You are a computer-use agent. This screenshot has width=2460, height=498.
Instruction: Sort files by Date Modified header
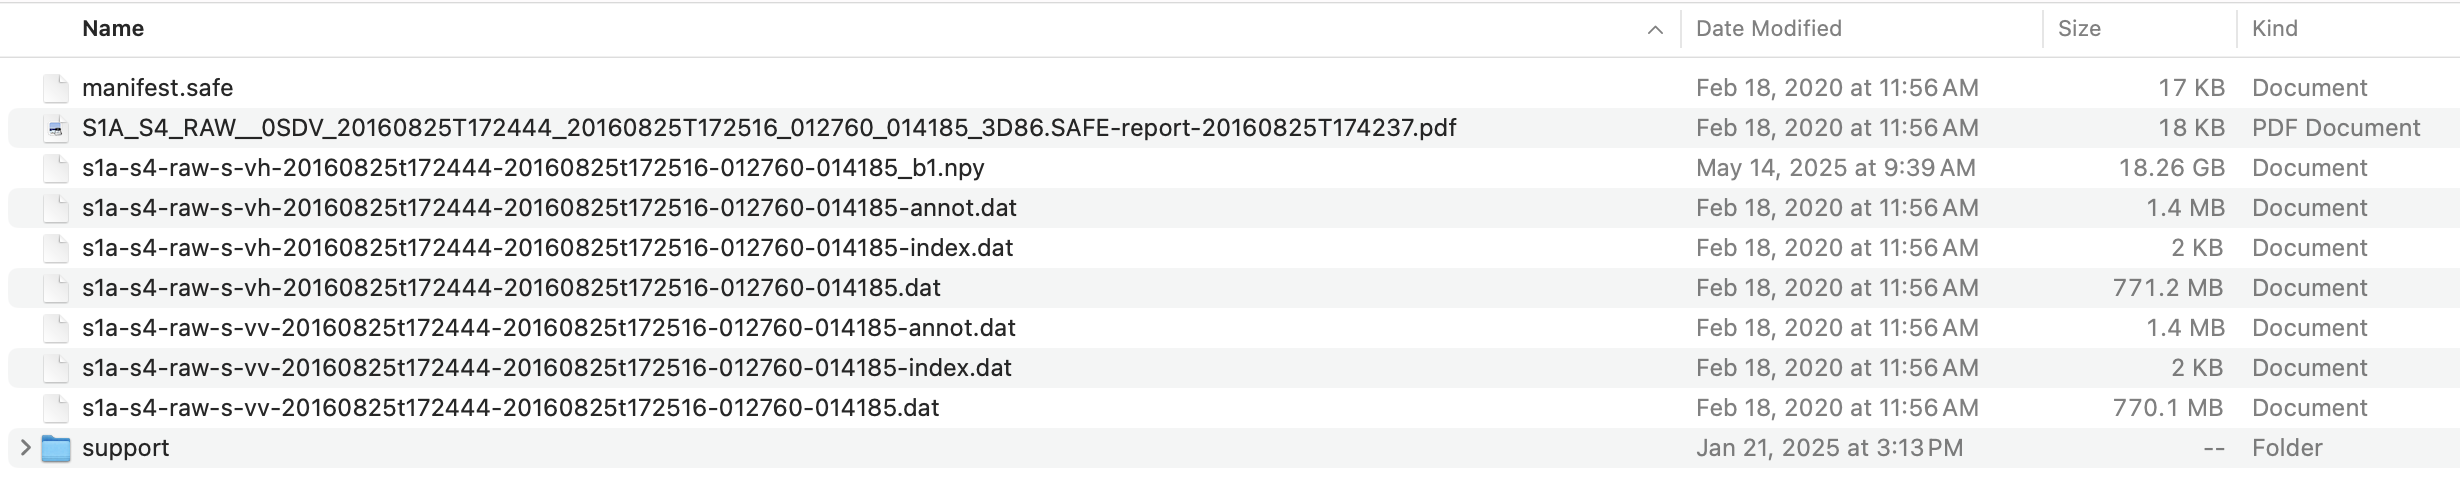coord(1768,29)
